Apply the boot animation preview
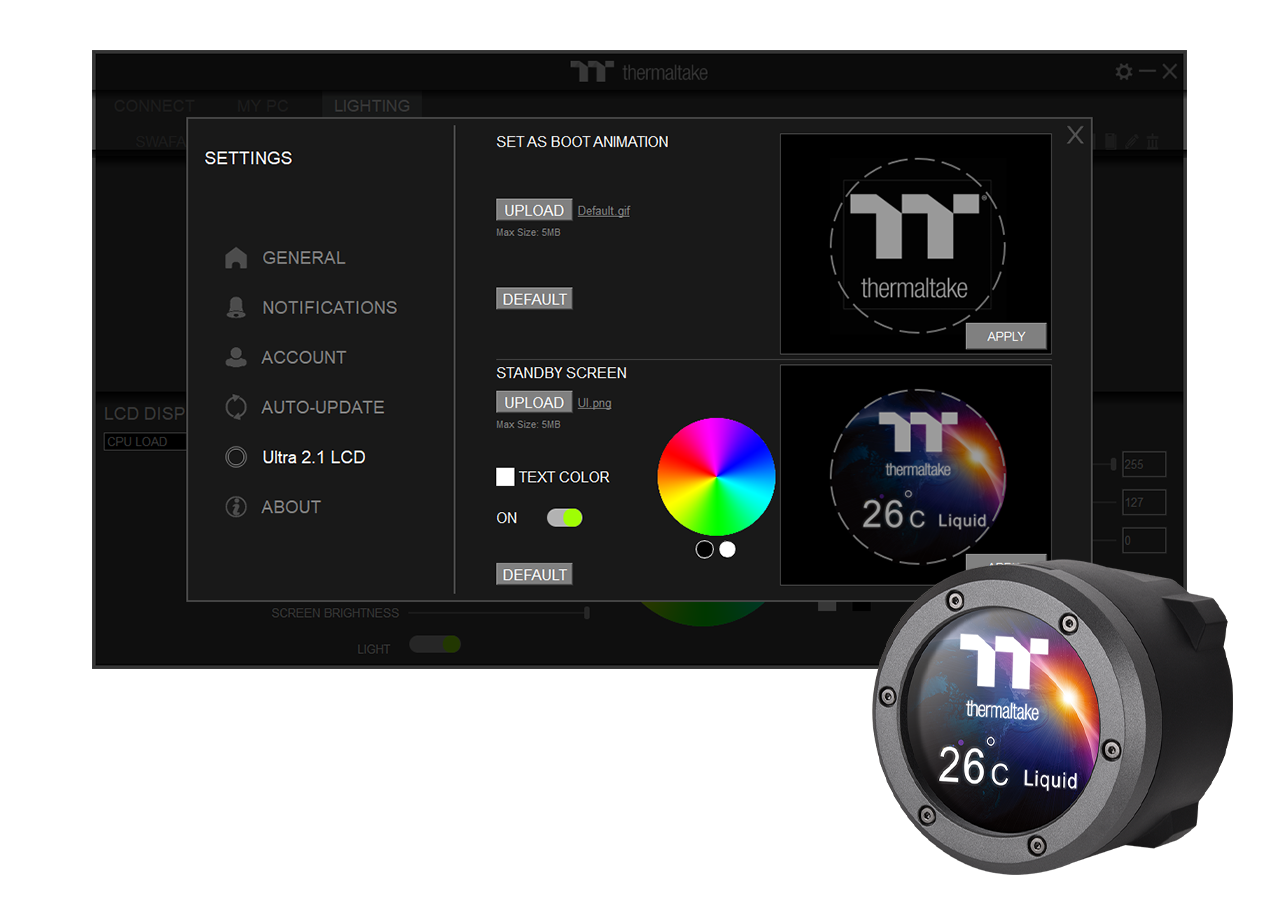Viewport: 1280px width, 900px height. click(x=1006, y=336)
